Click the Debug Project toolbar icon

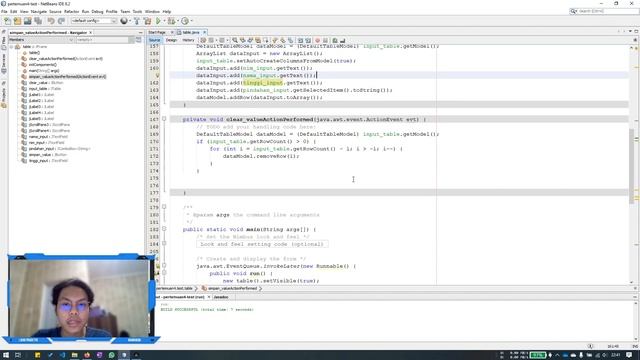point(171,21)
